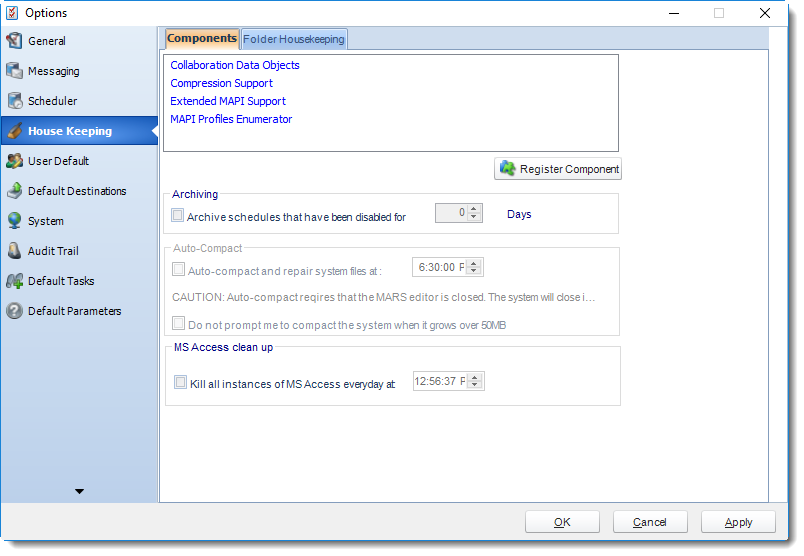The height and width of the screenshot is (556, 804).
Task: Open Default Tasks label
Action: [x=61, y=281]
